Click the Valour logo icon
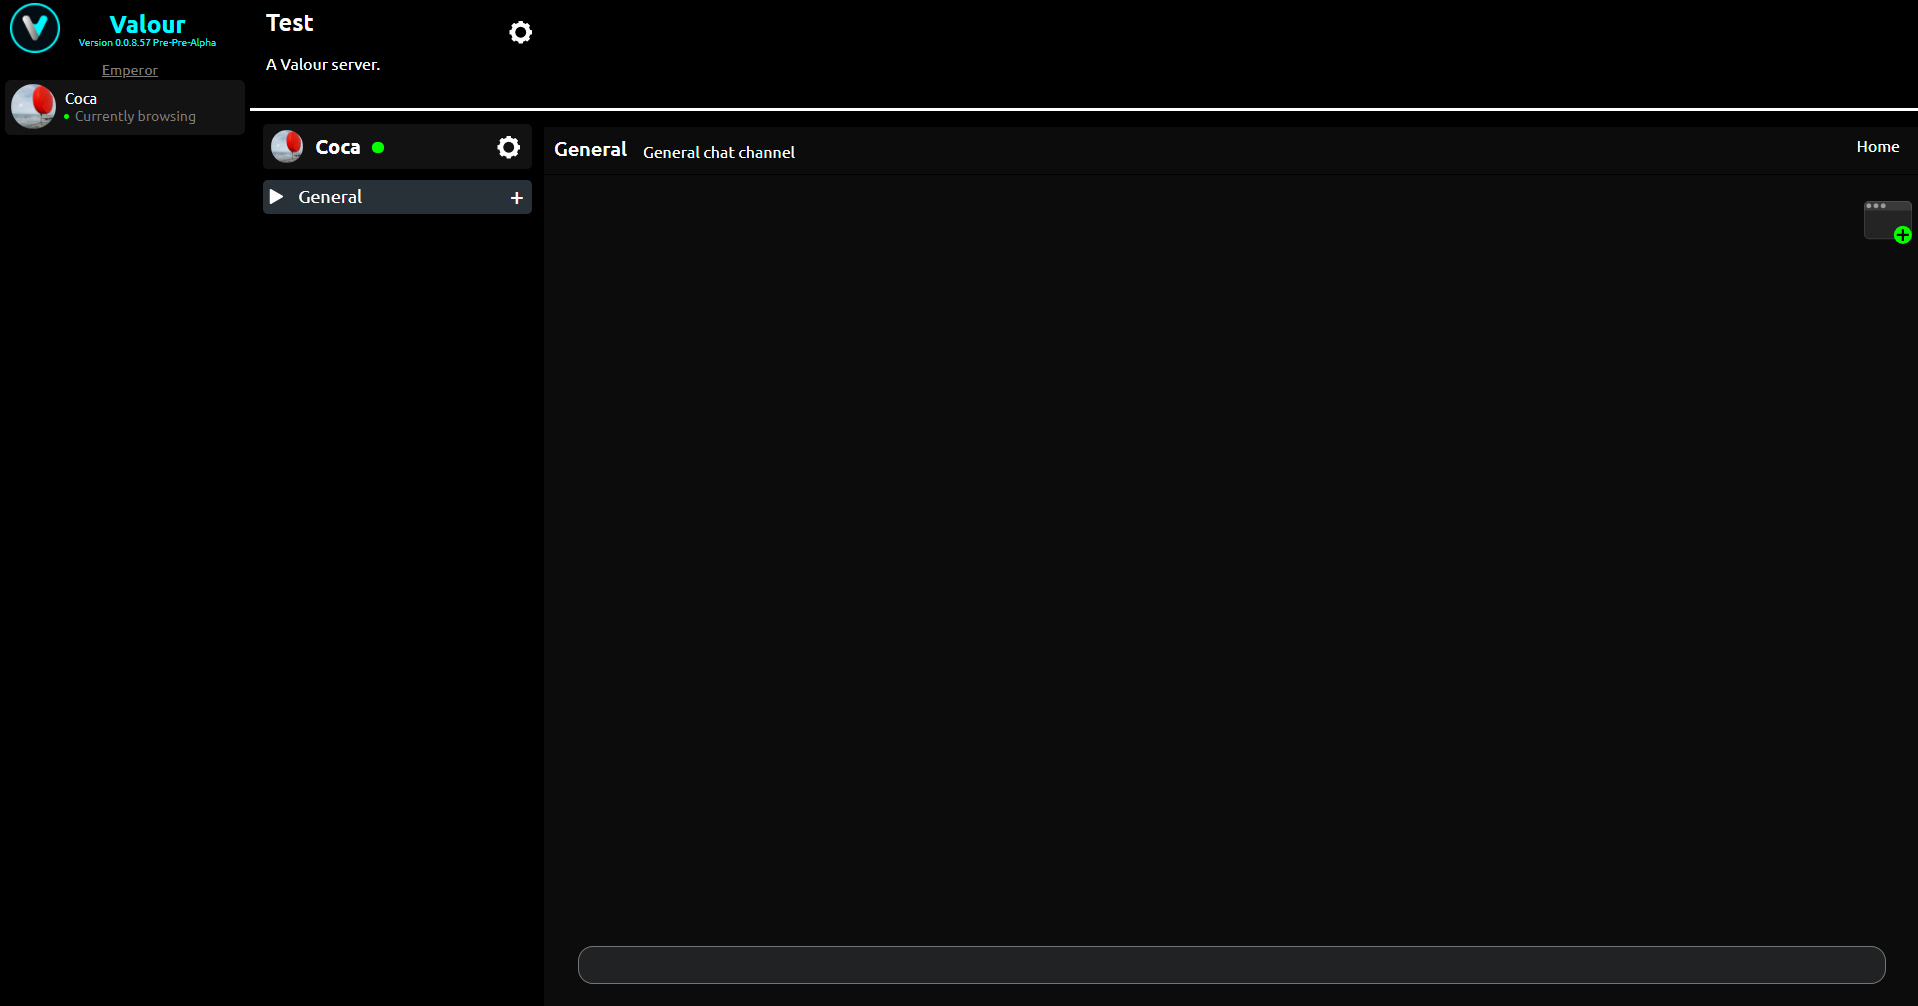 (x=35, y=28)
